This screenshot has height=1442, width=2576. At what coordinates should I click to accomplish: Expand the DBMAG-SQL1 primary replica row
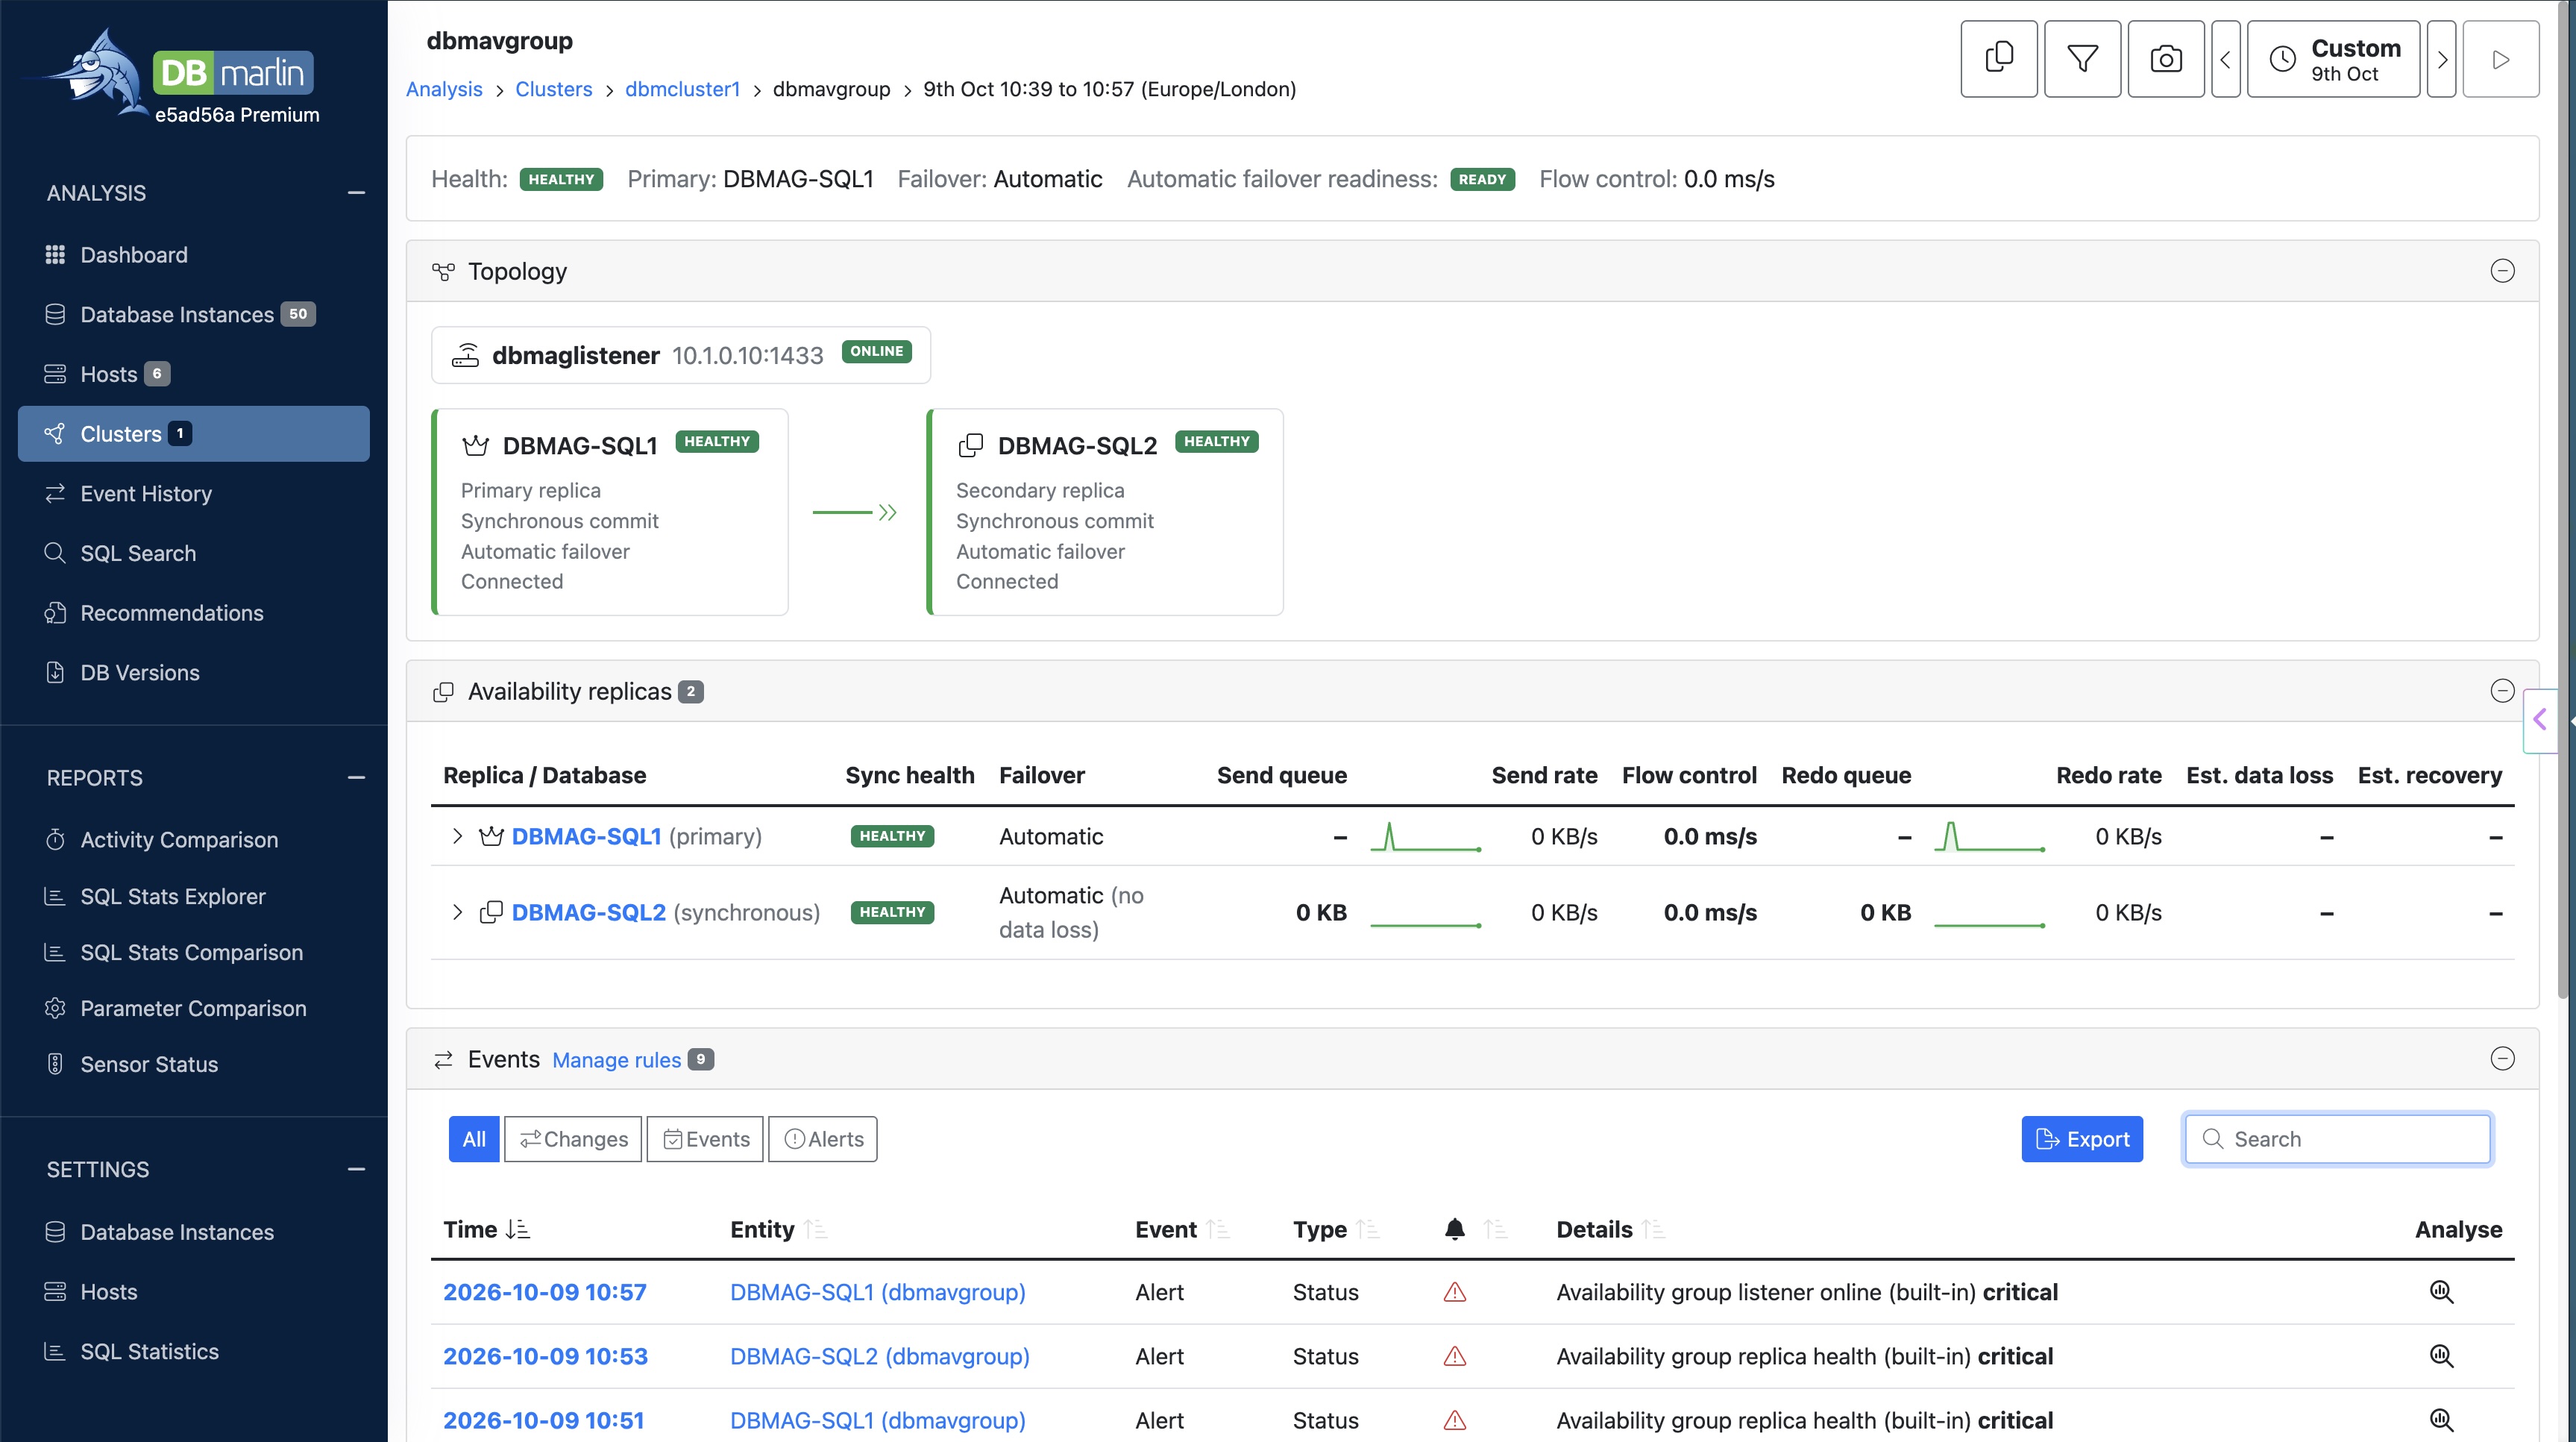point(457,836)
